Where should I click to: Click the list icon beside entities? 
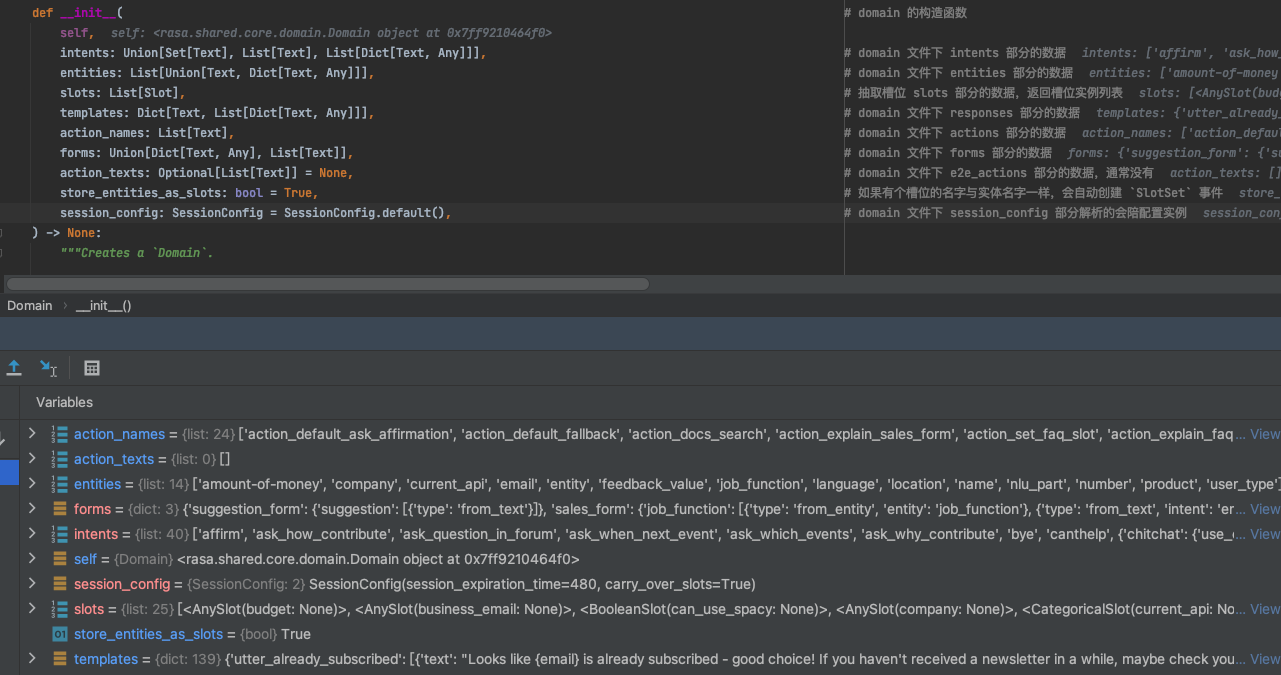point(60,484)
